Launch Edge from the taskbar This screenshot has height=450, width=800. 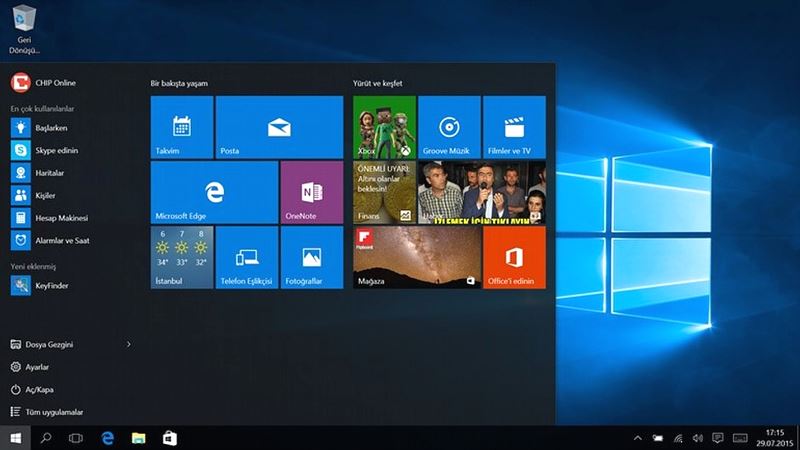click(x=108, y=438)
